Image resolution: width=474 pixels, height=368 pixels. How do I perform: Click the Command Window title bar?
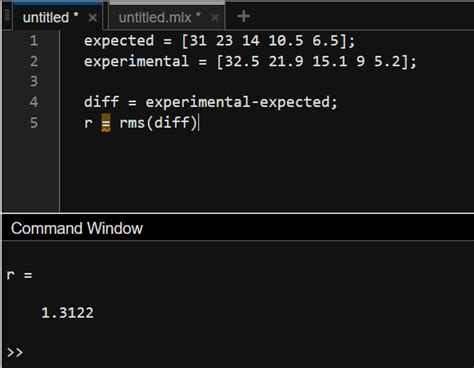pos(238,228)
